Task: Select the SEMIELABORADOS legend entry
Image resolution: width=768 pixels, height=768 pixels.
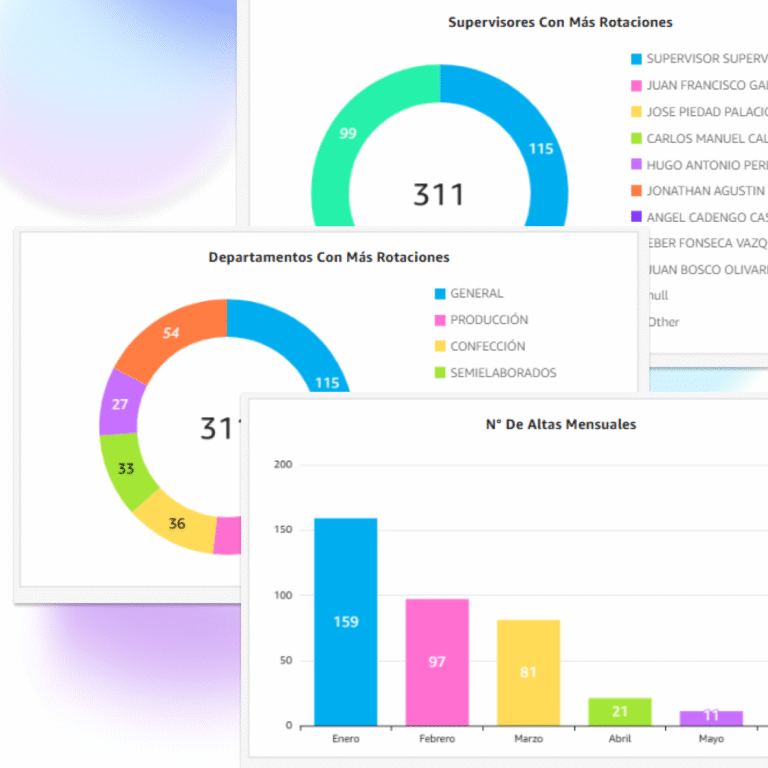Action: coord(495,373)
